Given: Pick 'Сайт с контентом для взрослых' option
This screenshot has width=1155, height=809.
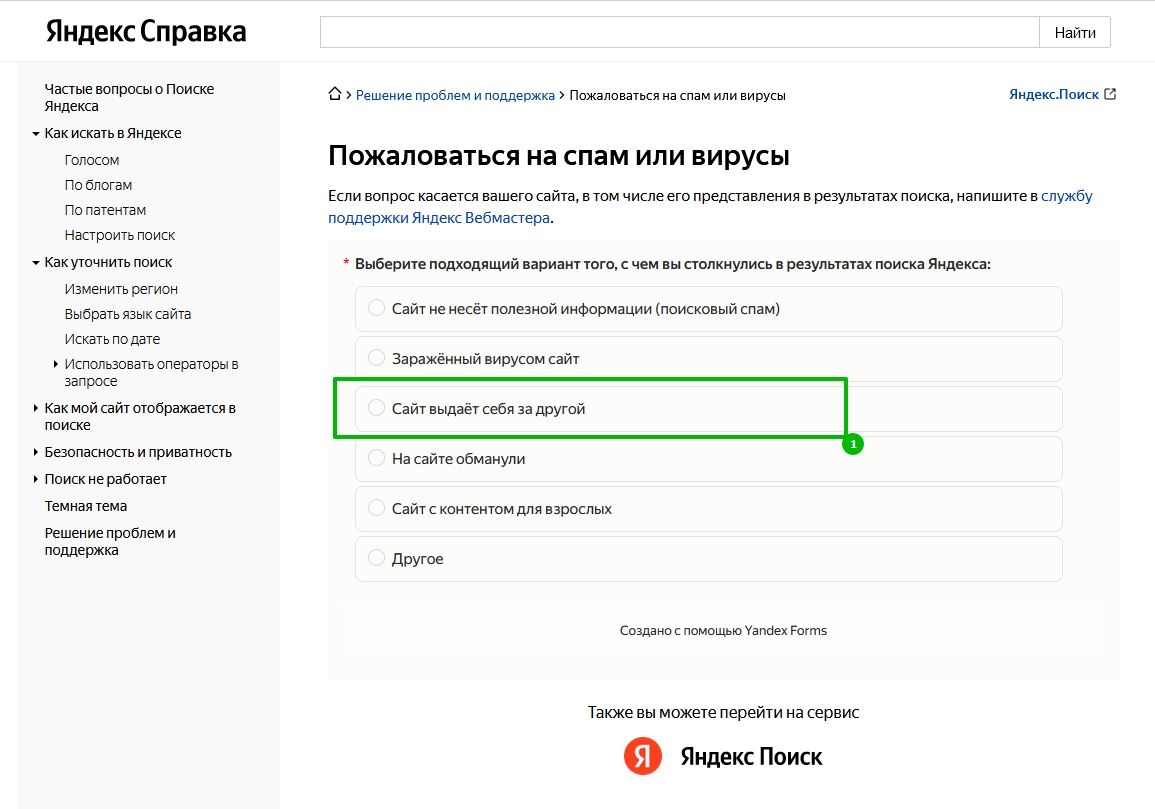Looking at the screenshot, I should click(377, 508).
